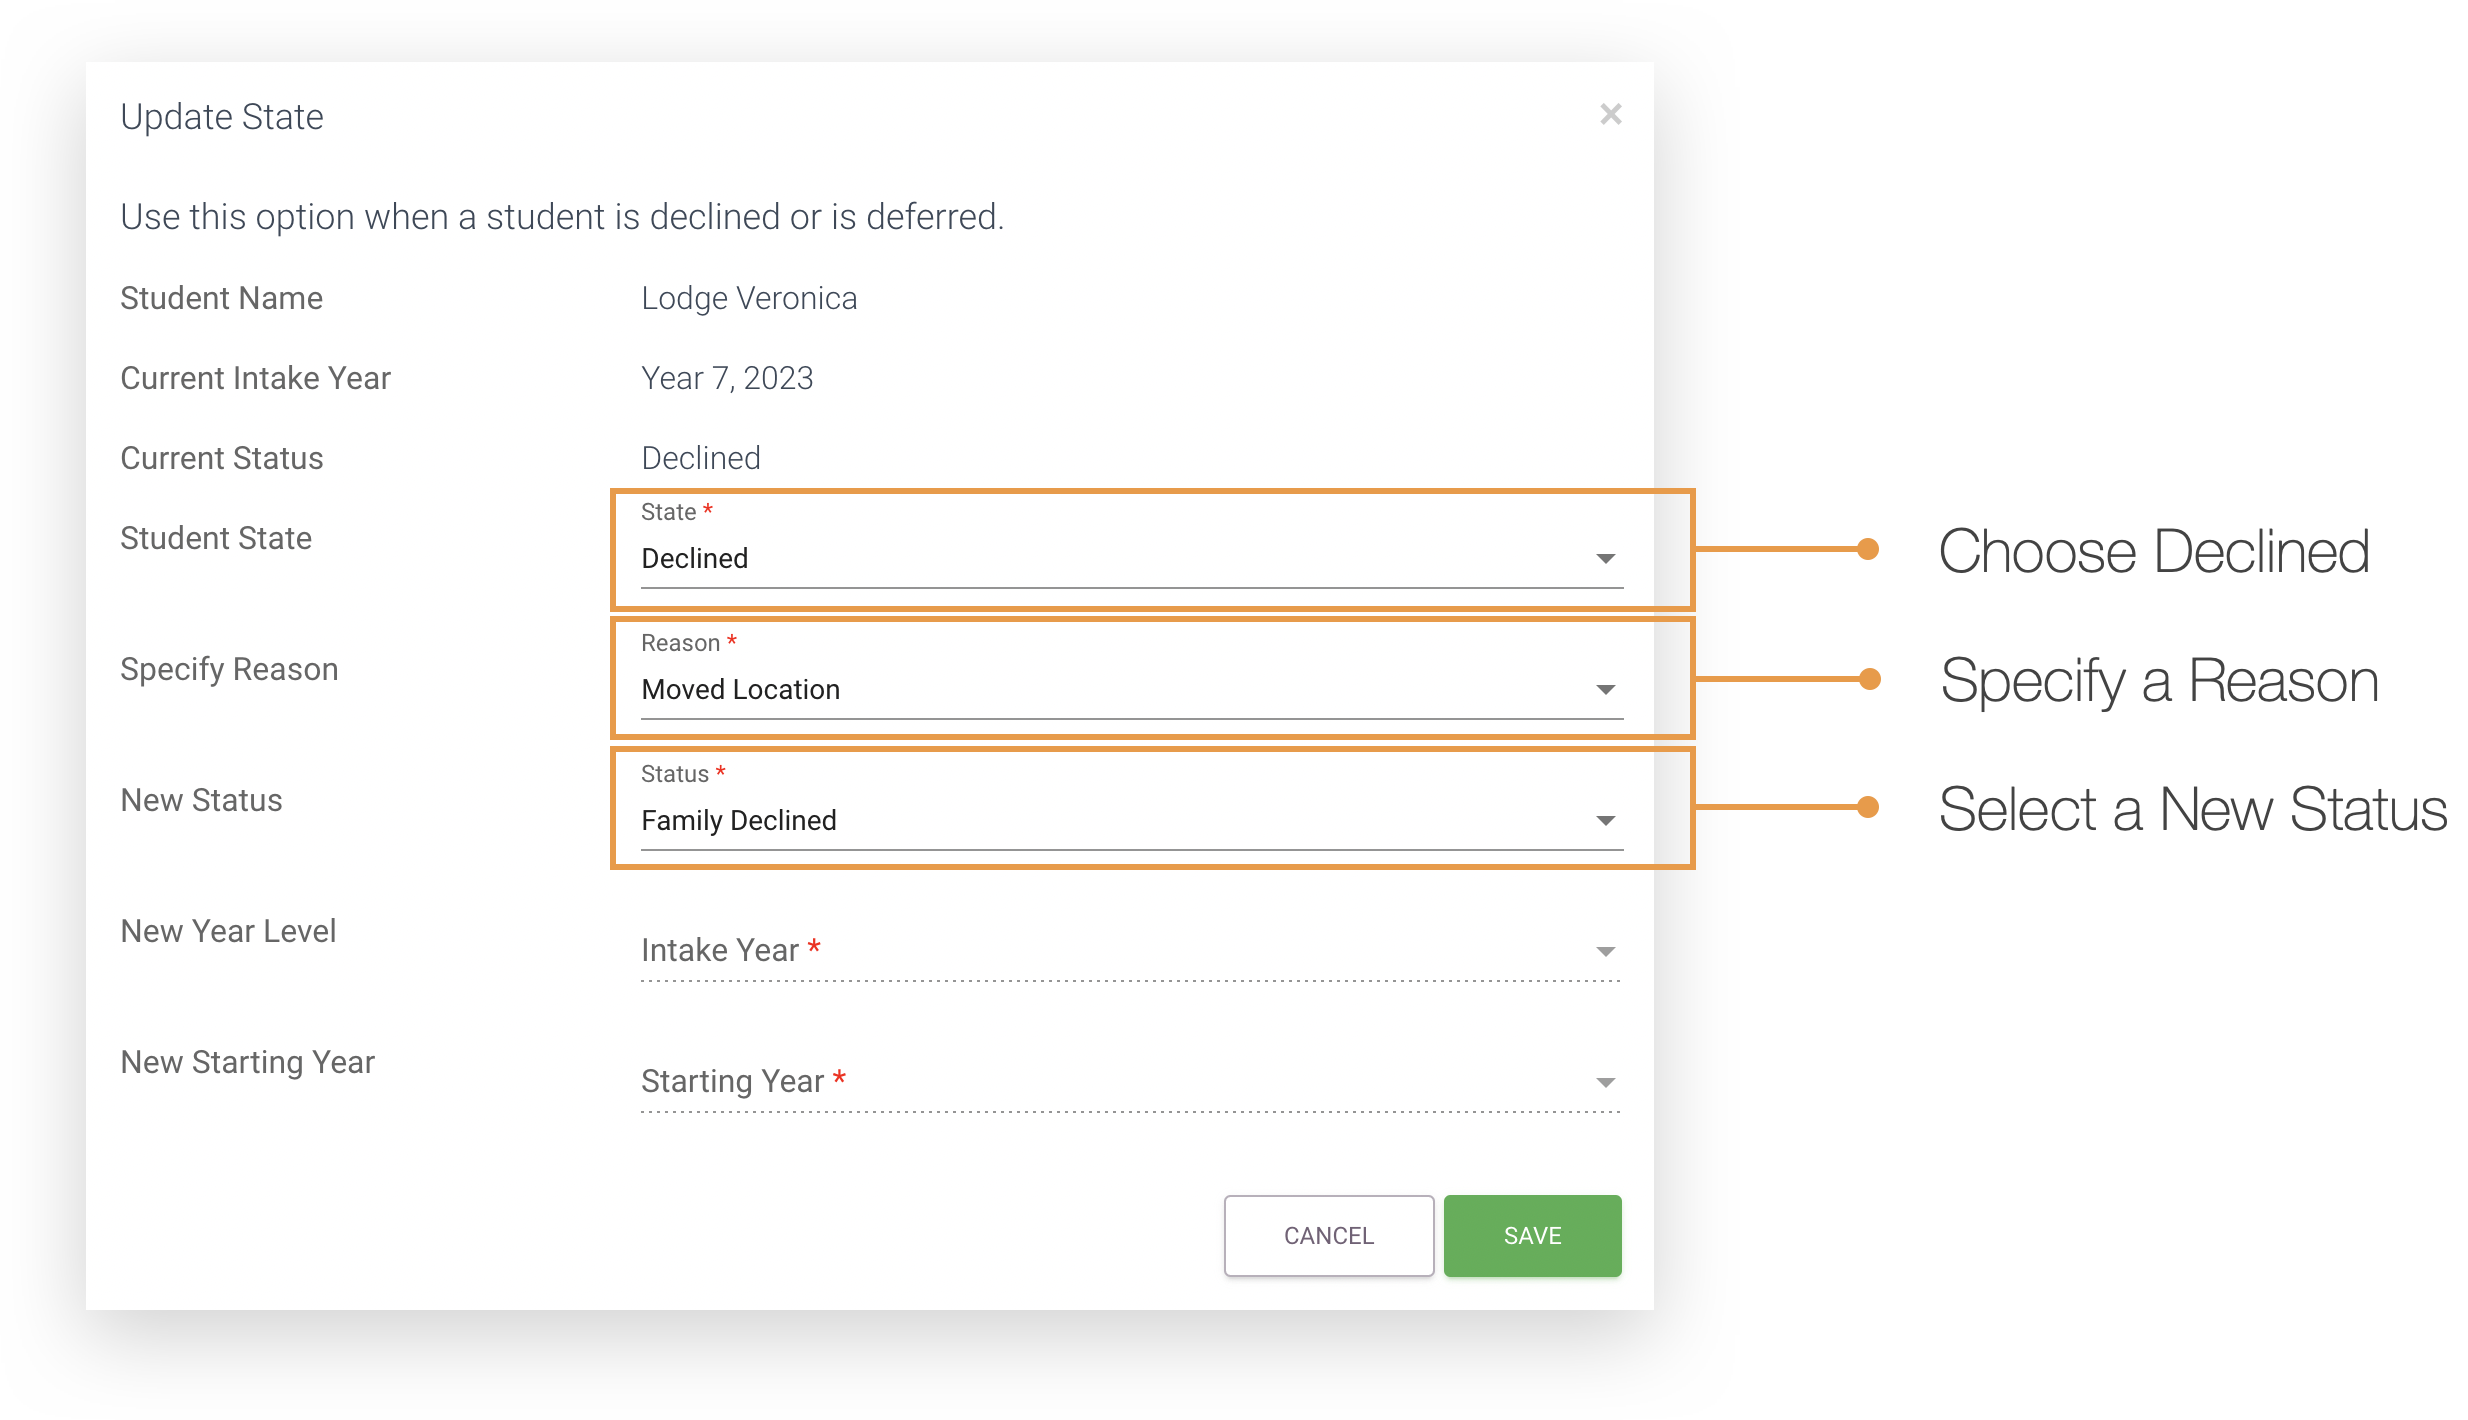Expand the Status dropdown arrow
This screenshot has width=2468, height=1420.
1605,821
